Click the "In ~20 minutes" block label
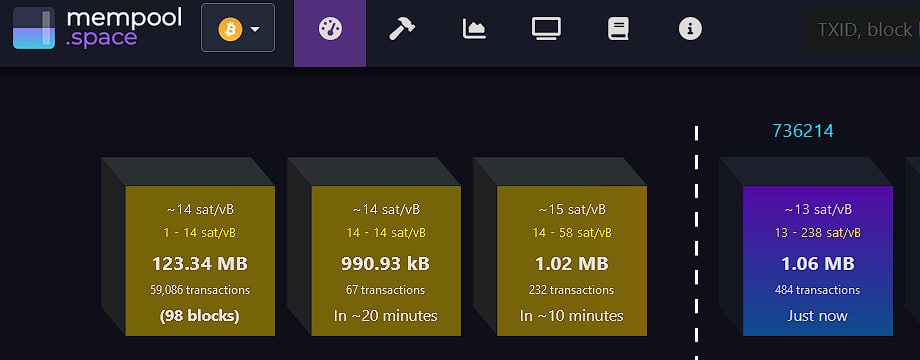Screen dimensions: 920x360 coord(385,316)
